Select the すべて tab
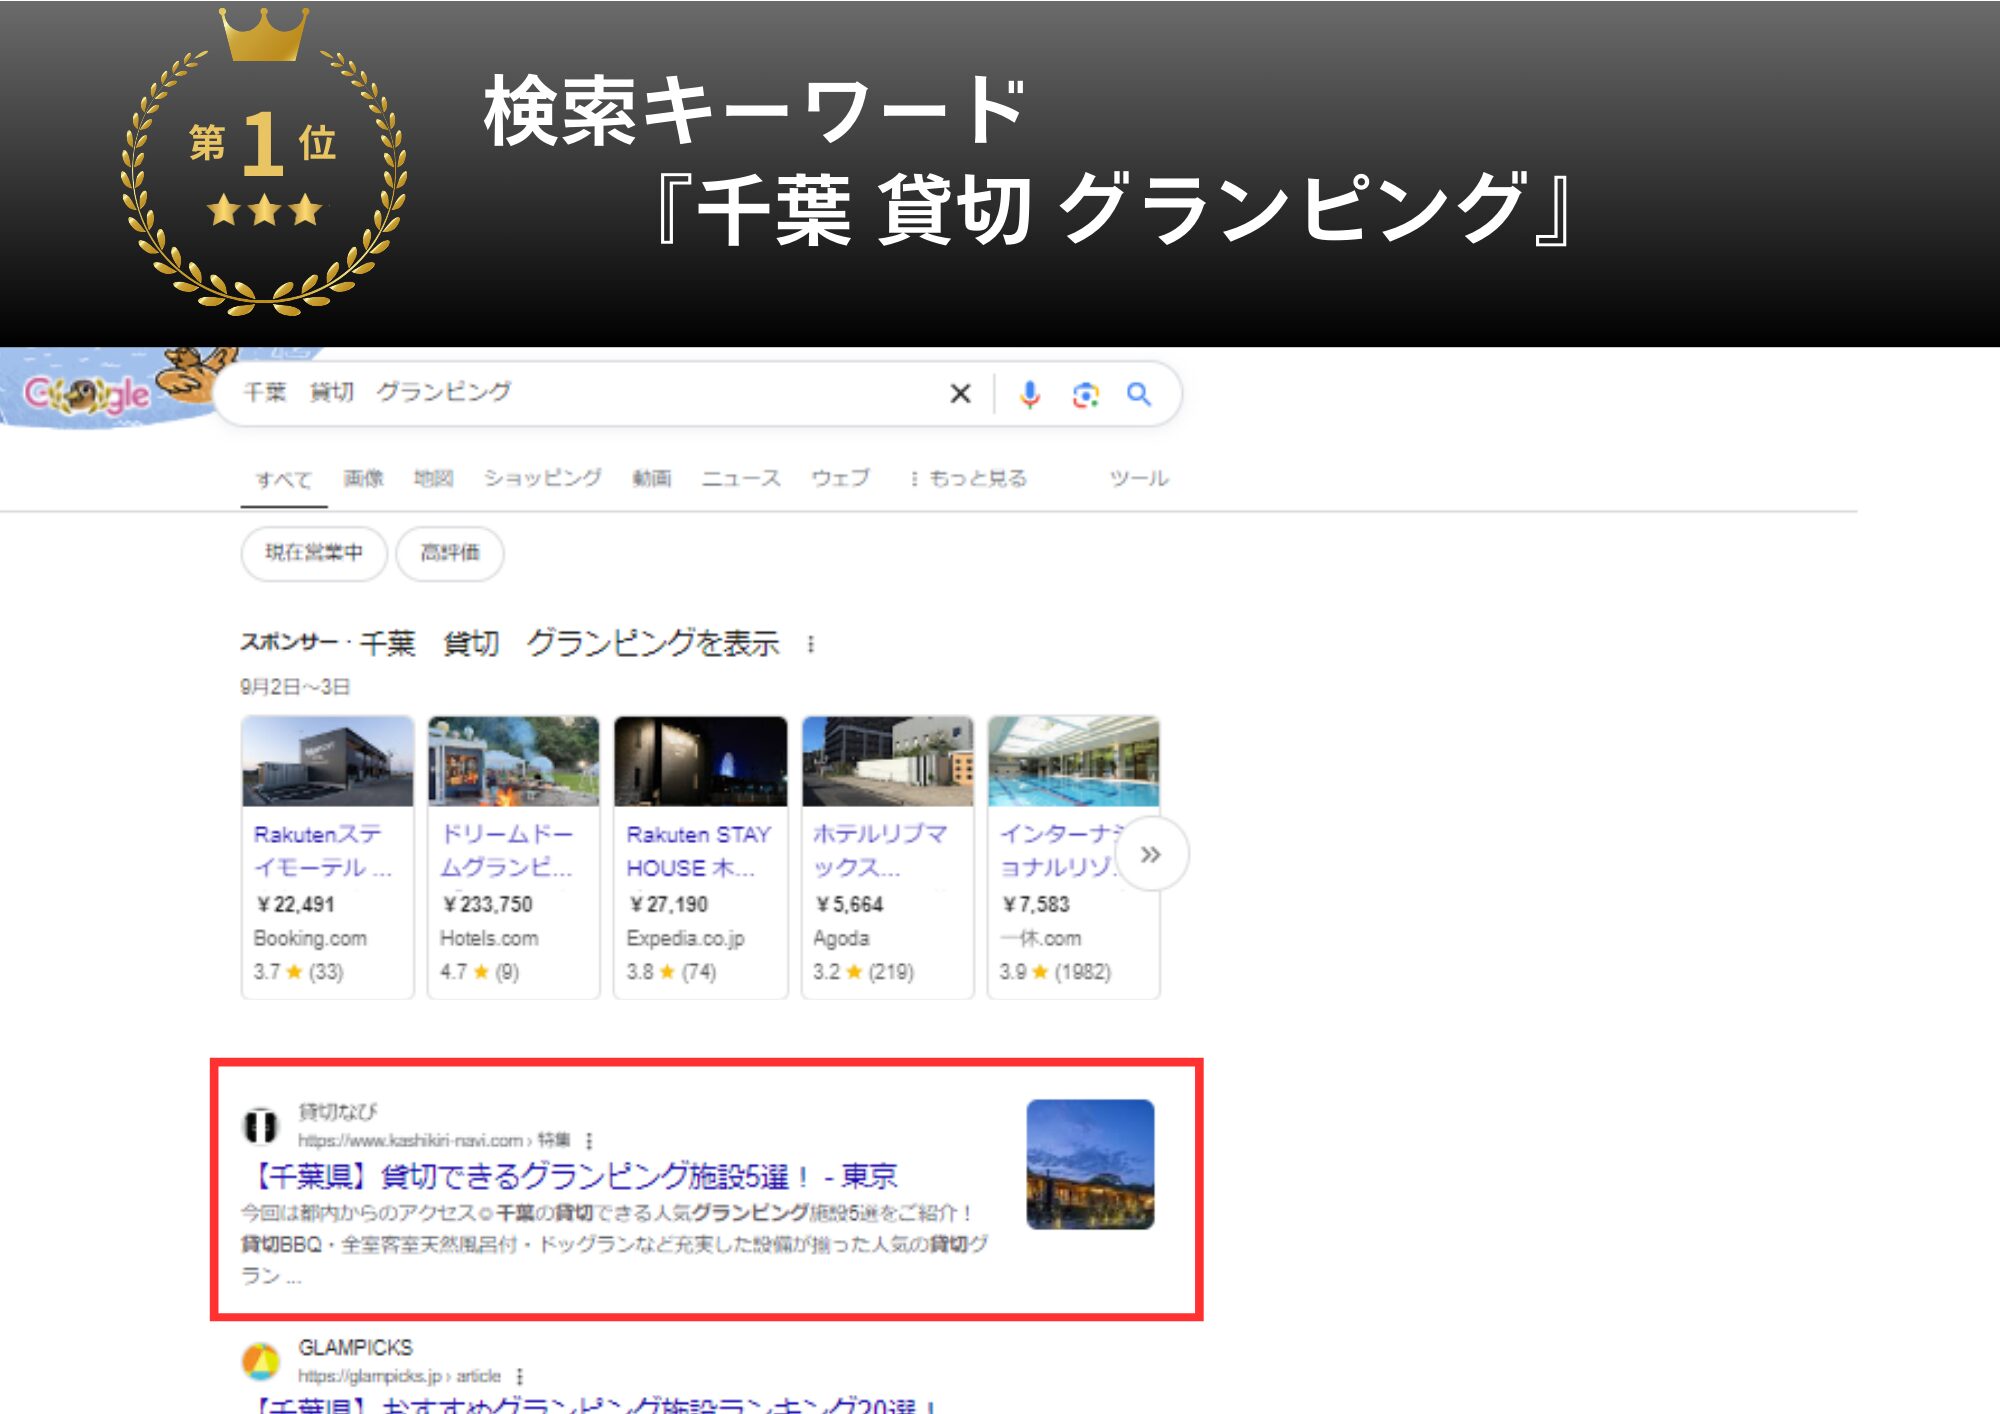This screenshot has width=2000, height=1414. (x=284, y=480)
